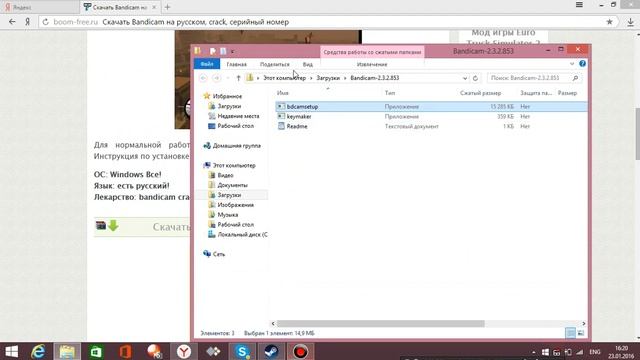
Task: Open Quick Access Toolbar customize dropdown
Action: [x=232, y=51]
